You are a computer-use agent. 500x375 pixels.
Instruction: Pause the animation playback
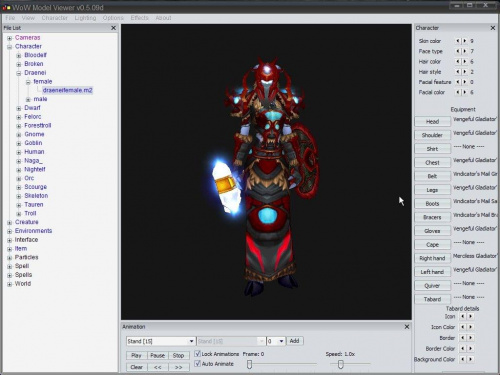(158, 355)
